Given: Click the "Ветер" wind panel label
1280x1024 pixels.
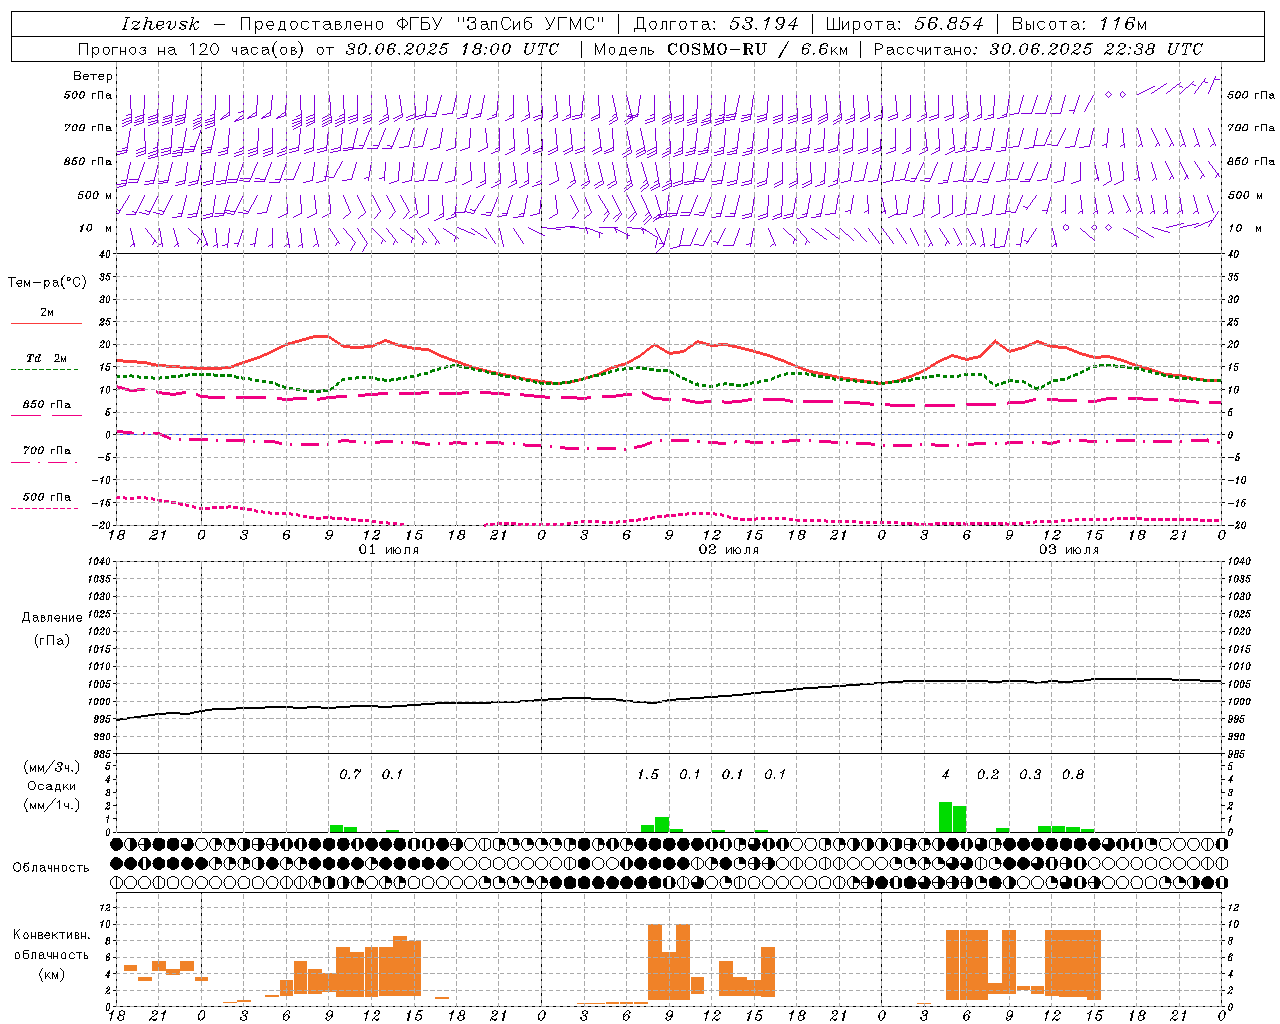Looking at the screenshot, I should tap(93, 76).
